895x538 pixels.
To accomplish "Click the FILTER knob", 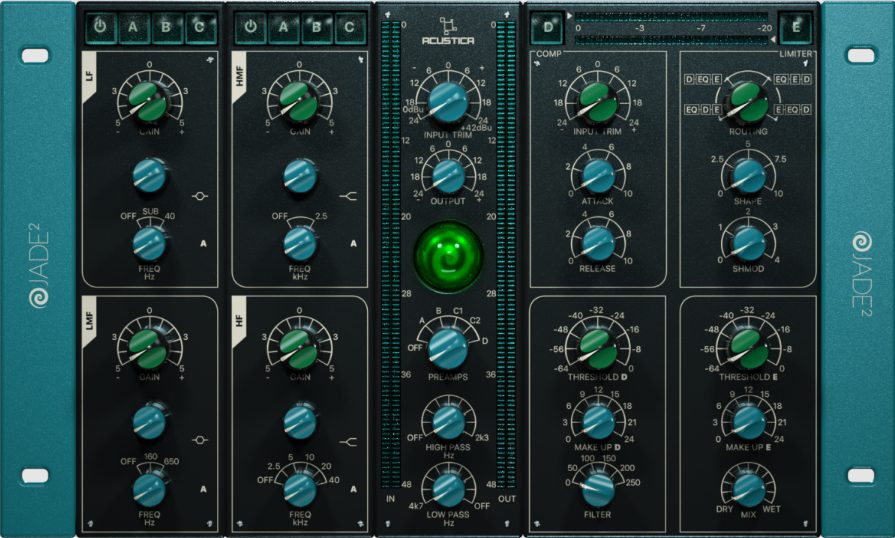I will pyautogui.click(x=598, y=490).
